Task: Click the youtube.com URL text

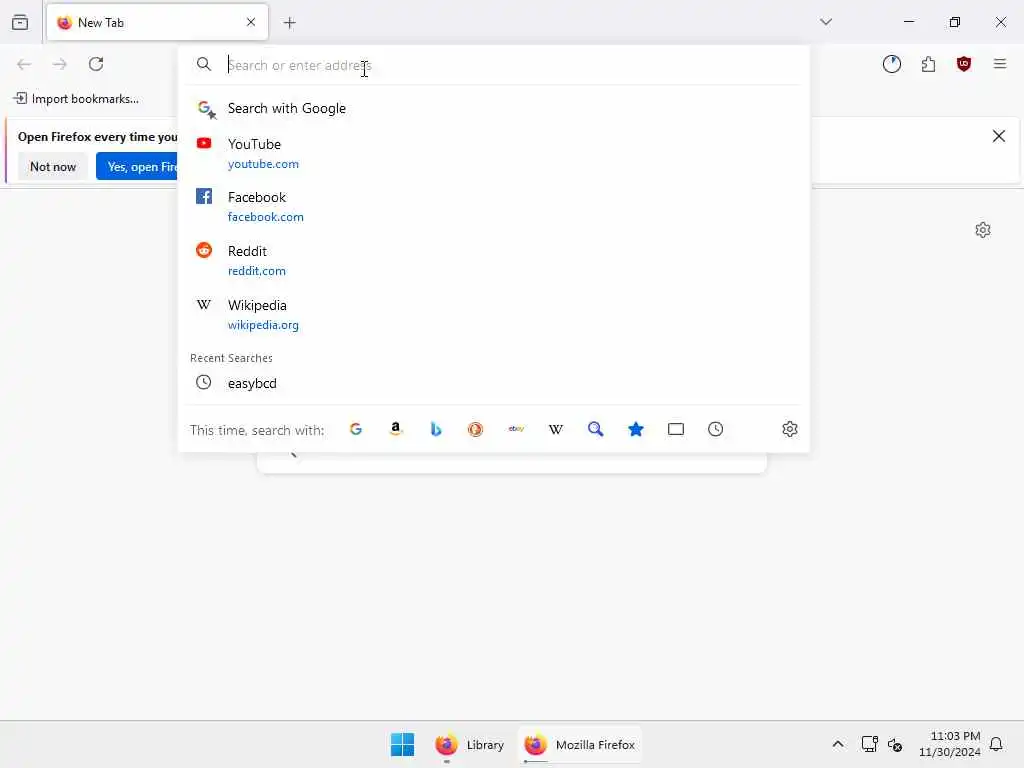Action: (263, 164)
